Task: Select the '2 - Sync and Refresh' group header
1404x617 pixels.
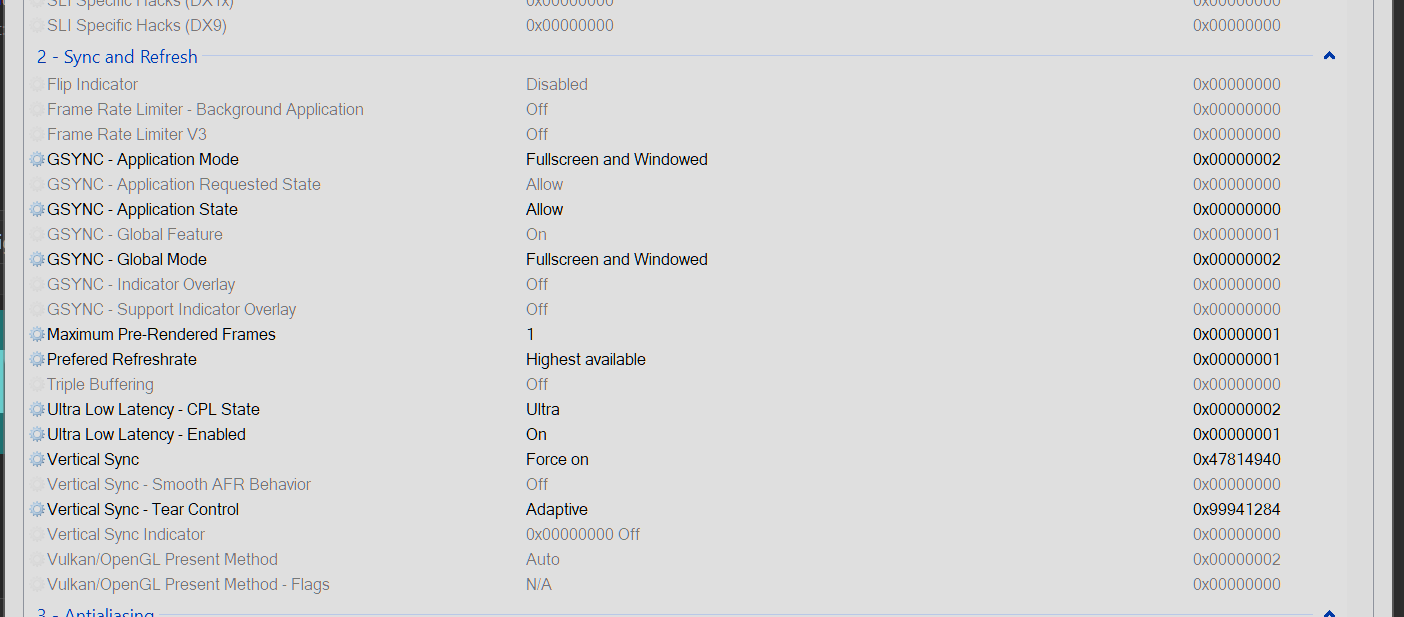Action: tap(117, 57)
